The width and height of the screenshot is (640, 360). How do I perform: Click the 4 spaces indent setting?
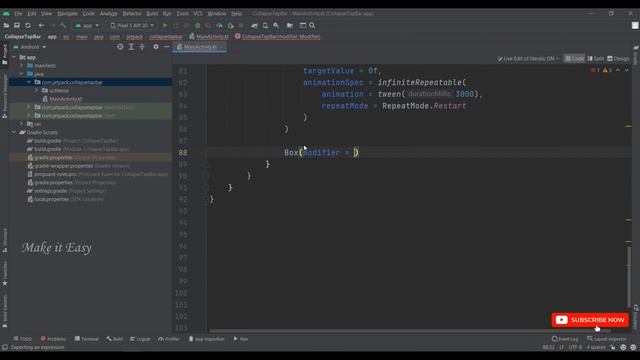[596, 347]
